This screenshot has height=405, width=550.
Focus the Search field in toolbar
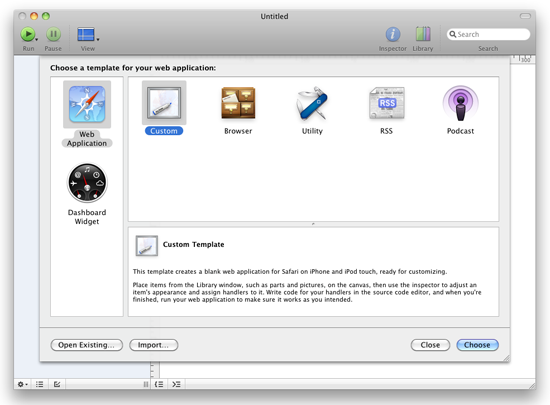(x=488, y=34)
